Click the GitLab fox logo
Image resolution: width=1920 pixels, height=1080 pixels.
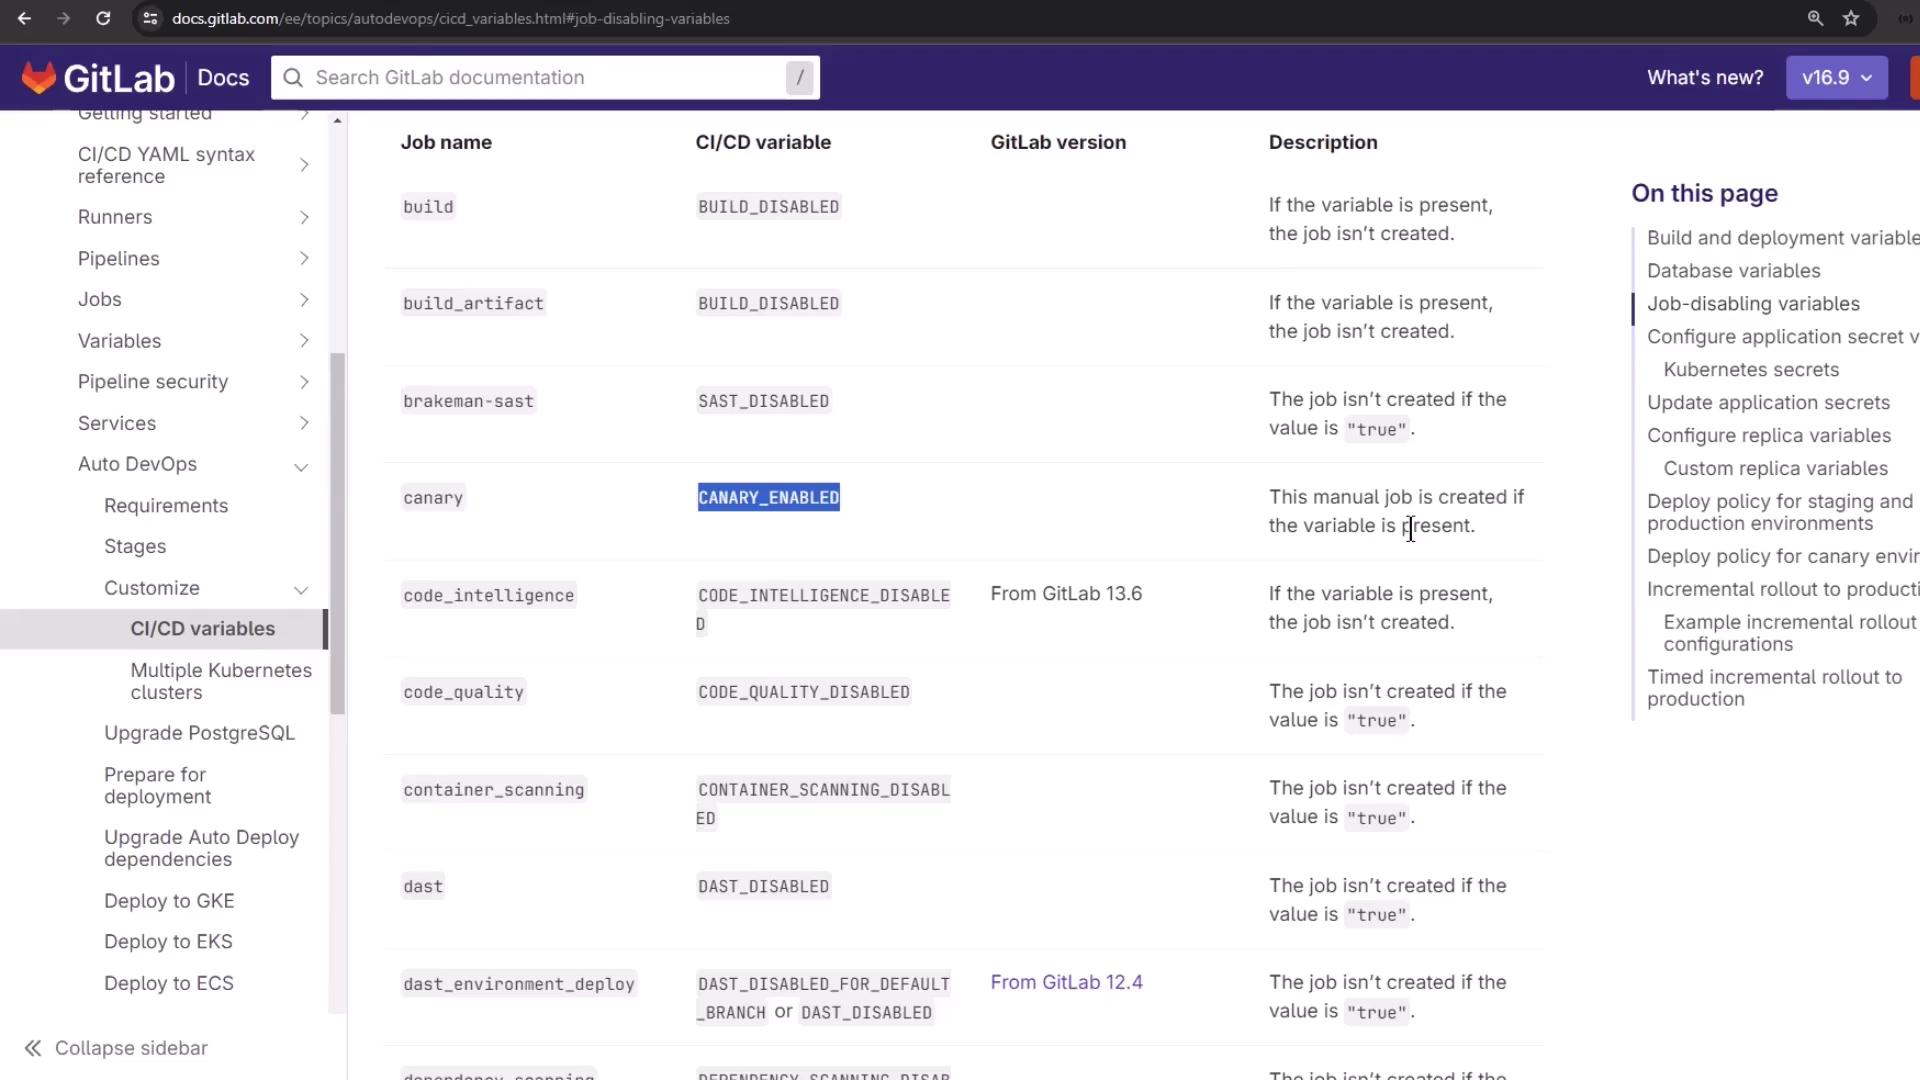[39, 78]
